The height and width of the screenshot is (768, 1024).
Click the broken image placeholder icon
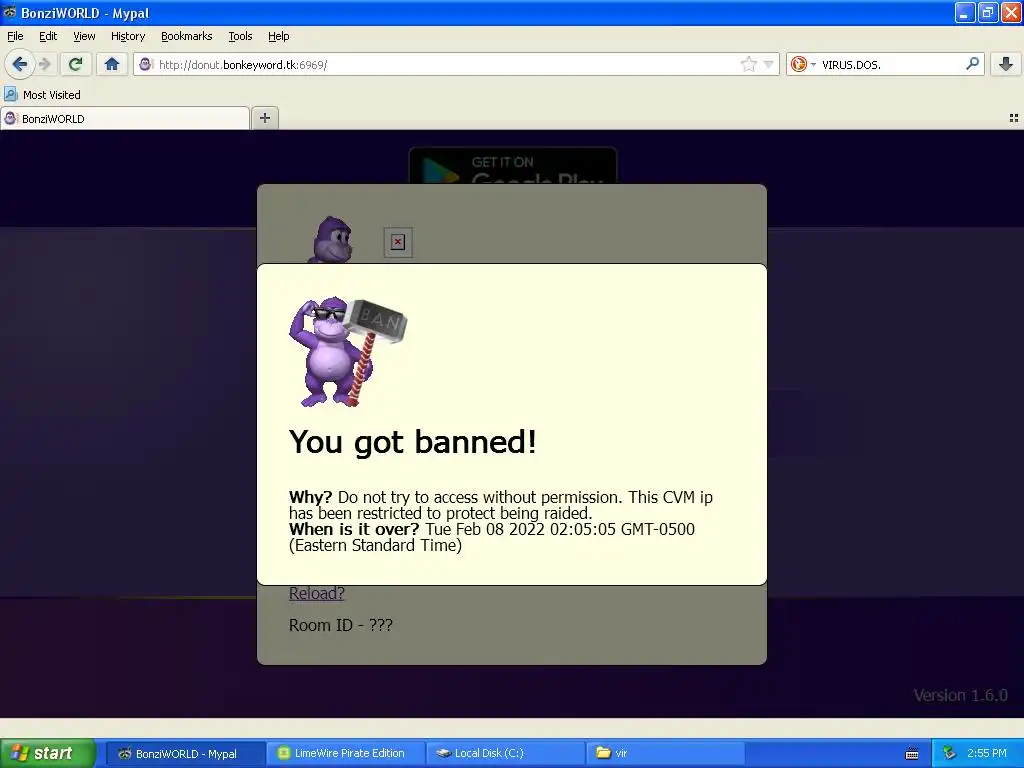pos(398,242)
